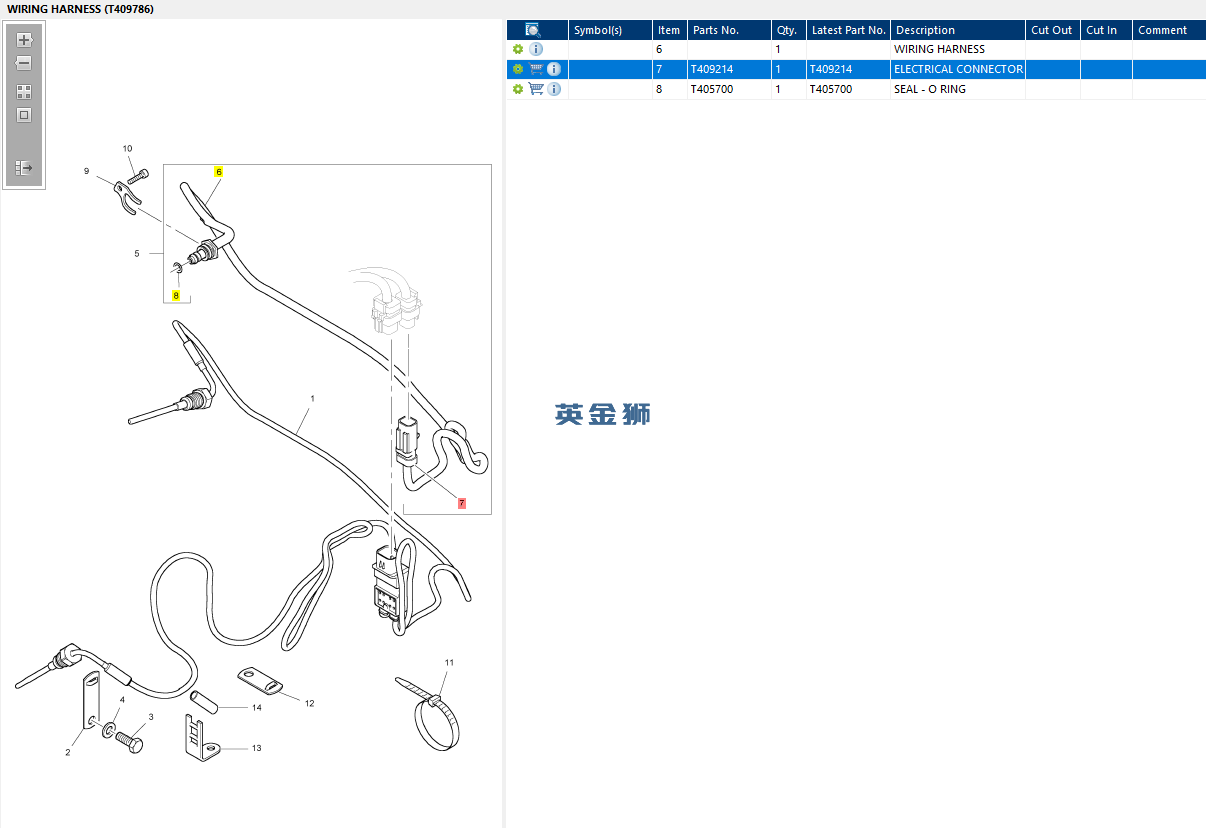Click callout 2 on the diagram
The width and height of the screenshot is (1206, 828).
68,752
